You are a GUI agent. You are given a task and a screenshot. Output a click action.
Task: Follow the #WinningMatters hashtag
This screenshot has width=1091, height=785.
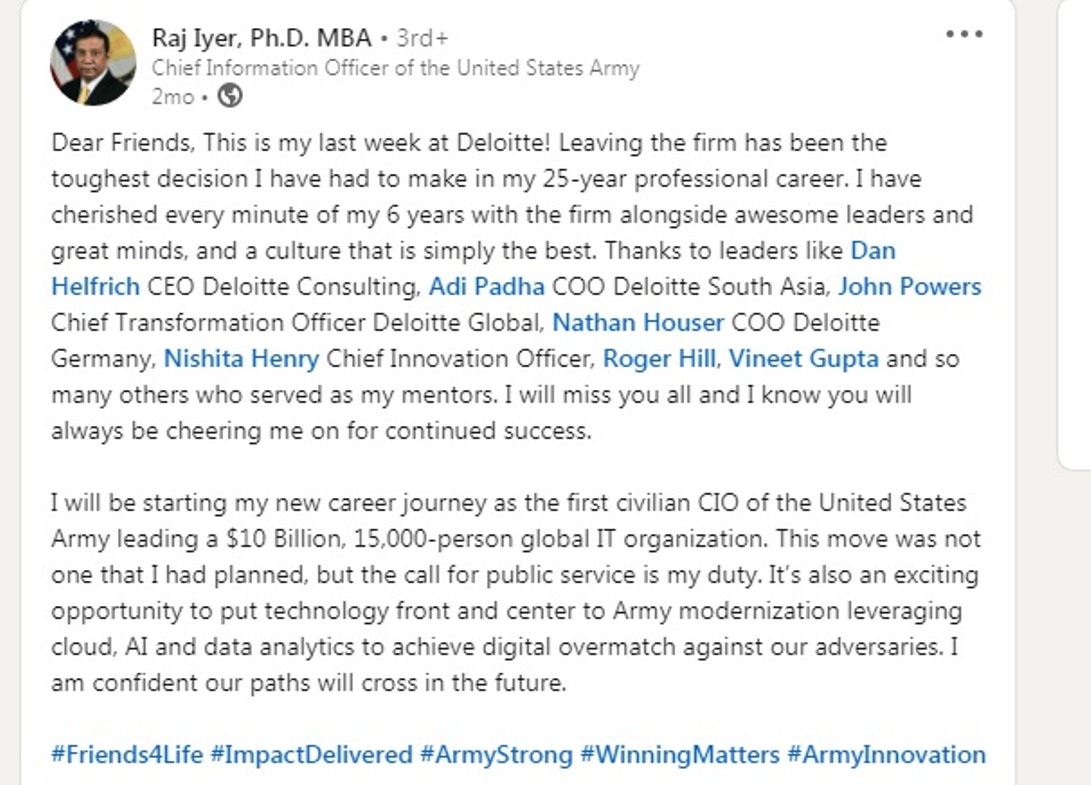680,755
